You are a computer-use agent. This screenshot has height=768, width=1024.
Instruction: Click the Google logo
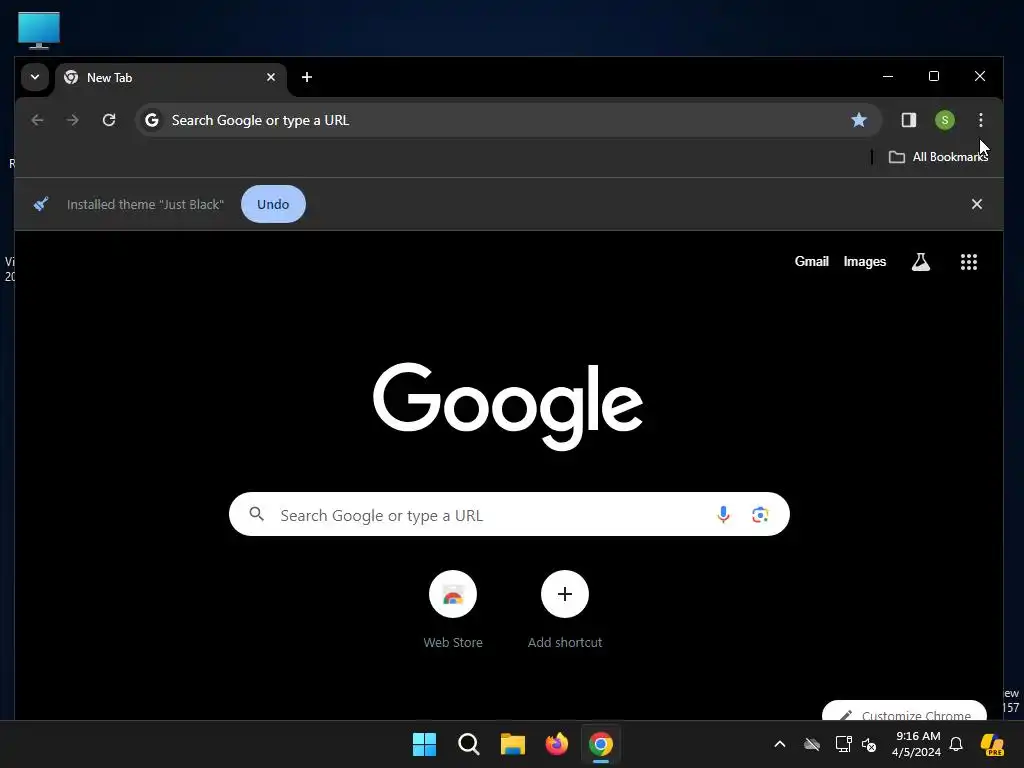(x=508, y=406)
